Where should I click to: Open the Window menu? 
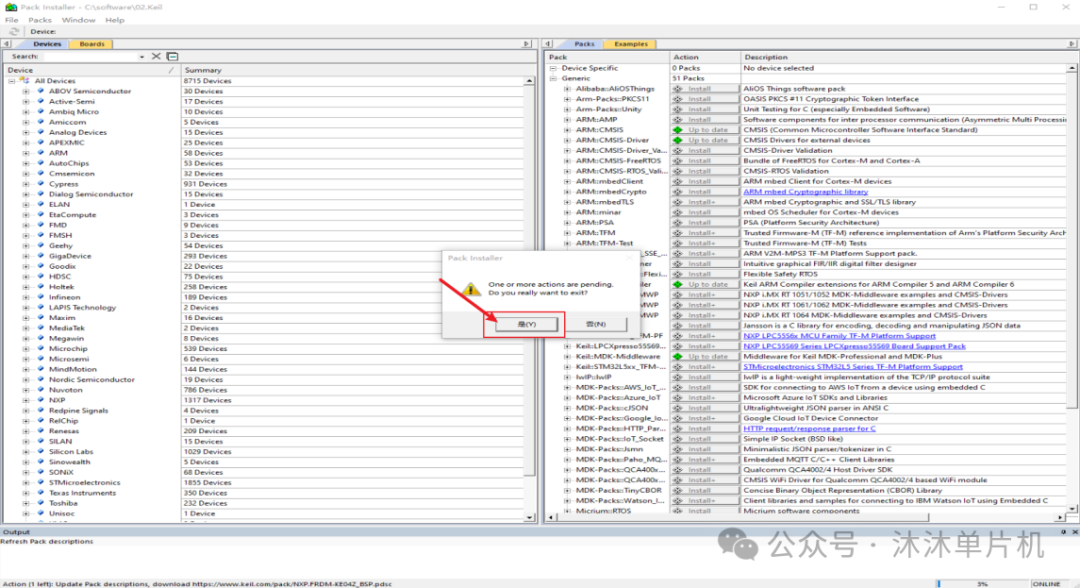coord(79,20)
